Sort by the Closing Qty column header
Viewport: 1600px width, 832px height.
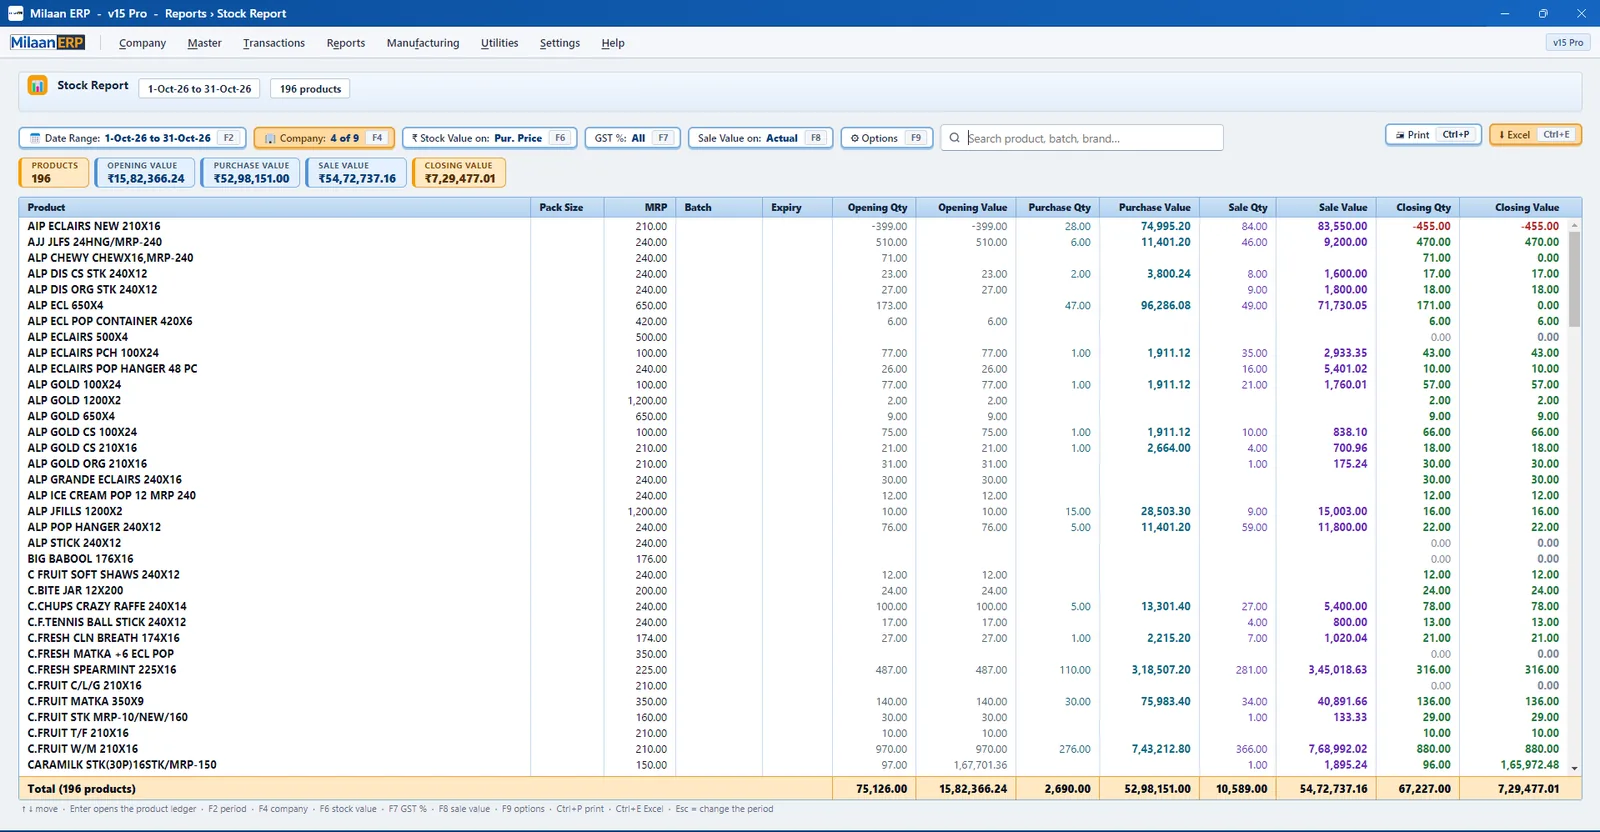click(x=1418, y=207)
